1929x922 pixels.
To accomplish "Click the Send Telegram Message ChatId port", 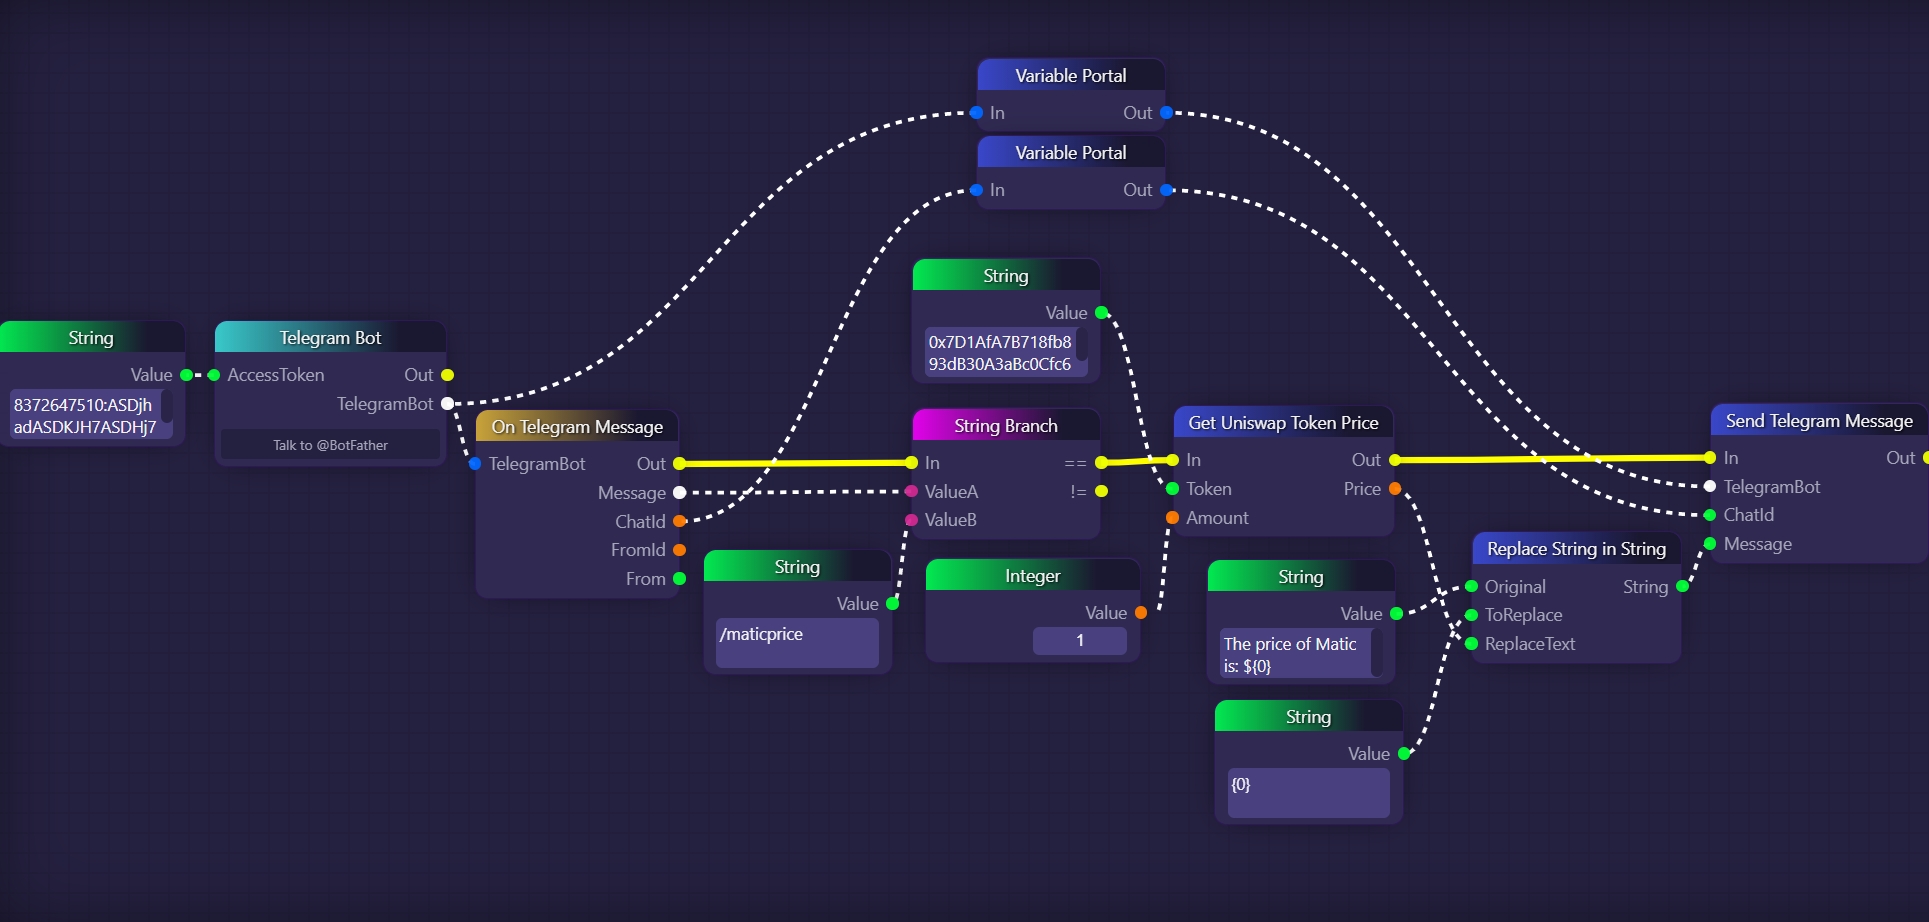I will [1710, 515].
